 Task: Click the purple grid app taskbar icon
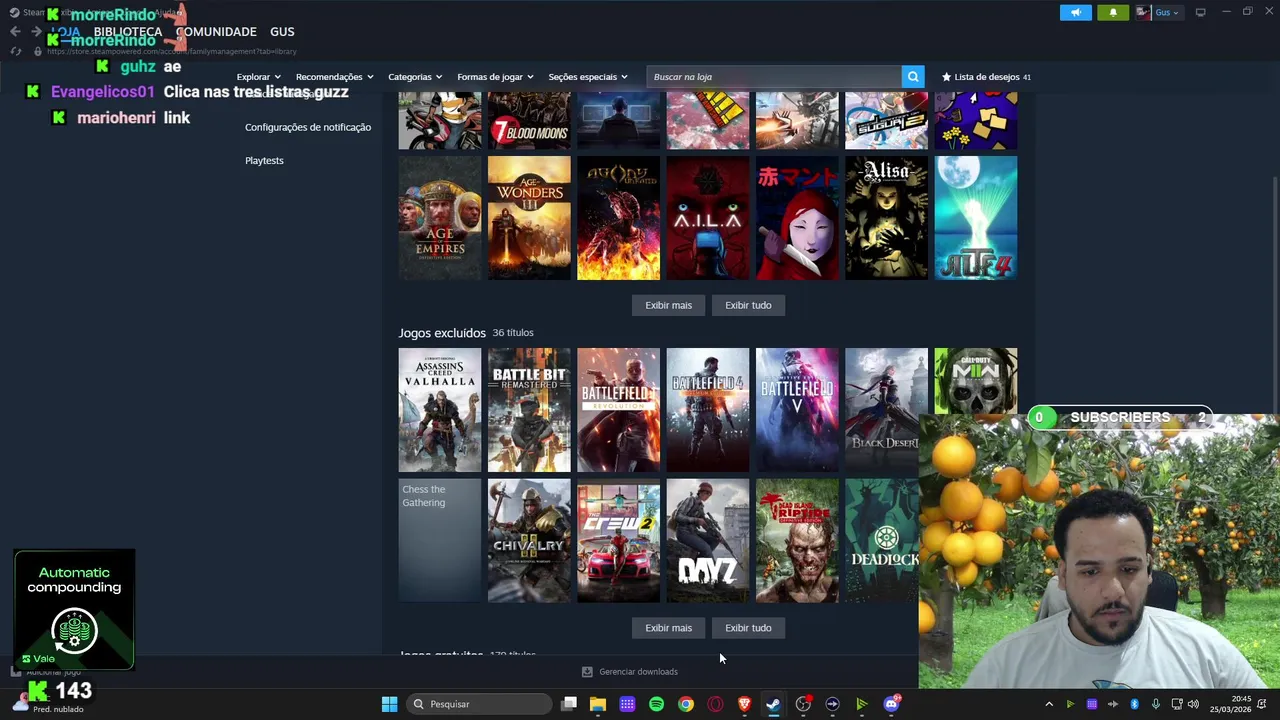[627, 704]
